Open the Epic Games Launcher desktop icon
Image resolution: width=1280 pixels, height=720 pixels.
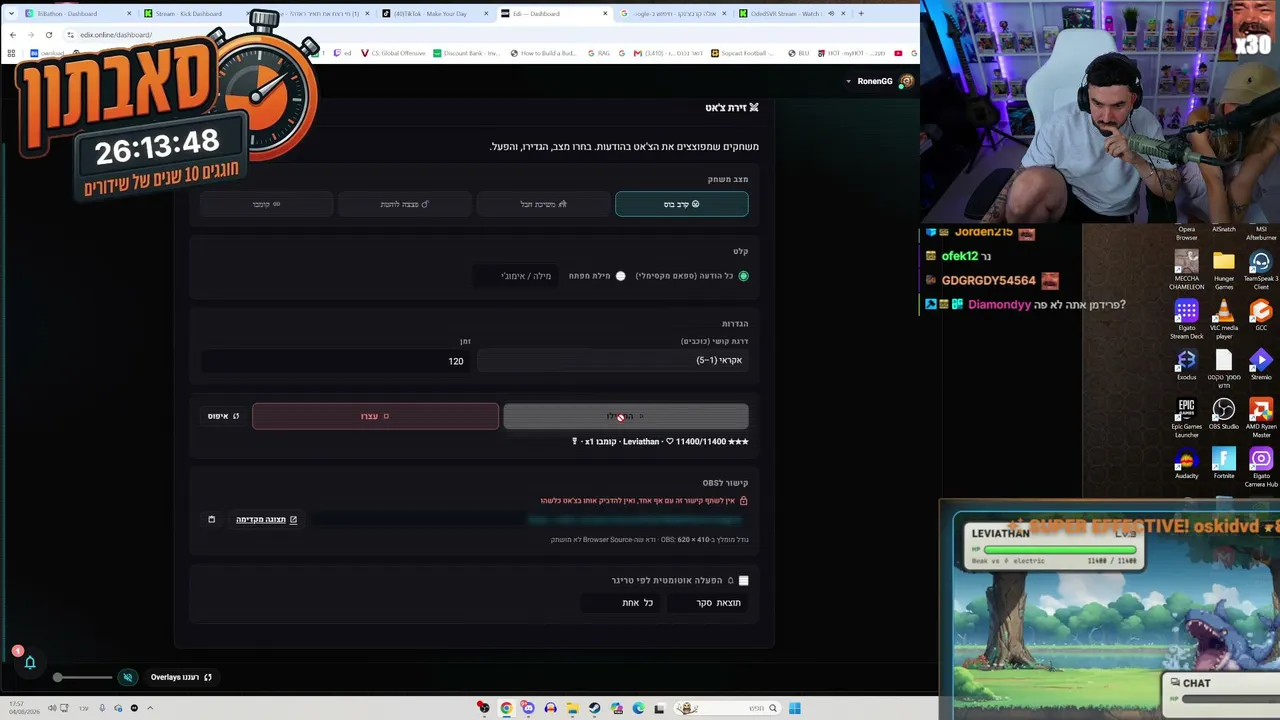1186,419
